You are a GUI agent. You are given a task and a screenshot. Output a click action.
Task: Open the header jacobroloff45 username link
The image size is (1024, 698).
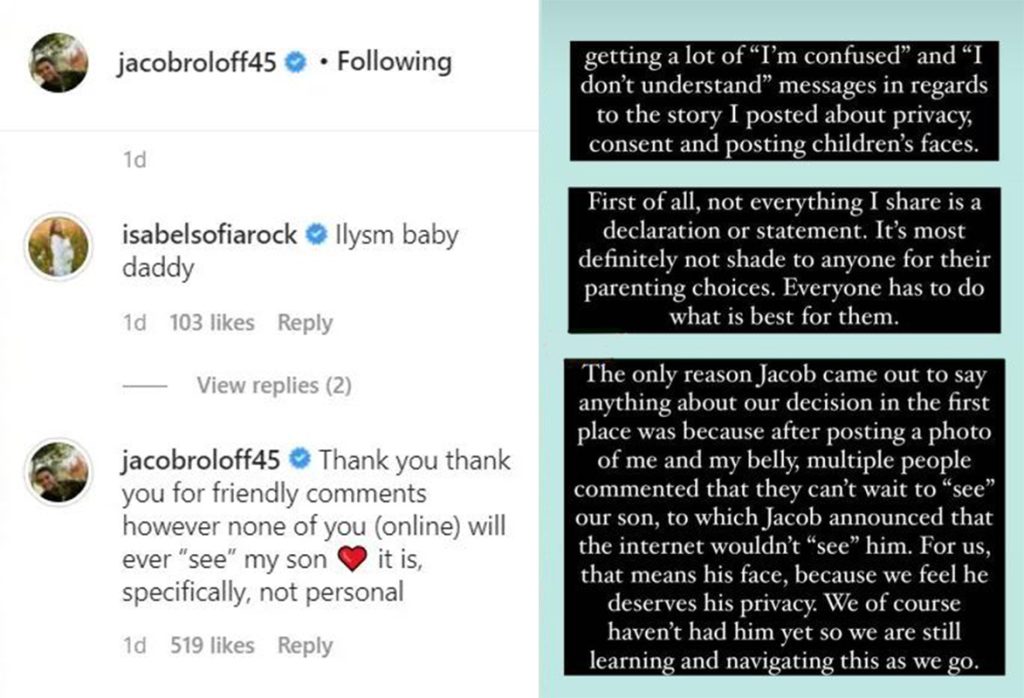(x=198, y=63)
